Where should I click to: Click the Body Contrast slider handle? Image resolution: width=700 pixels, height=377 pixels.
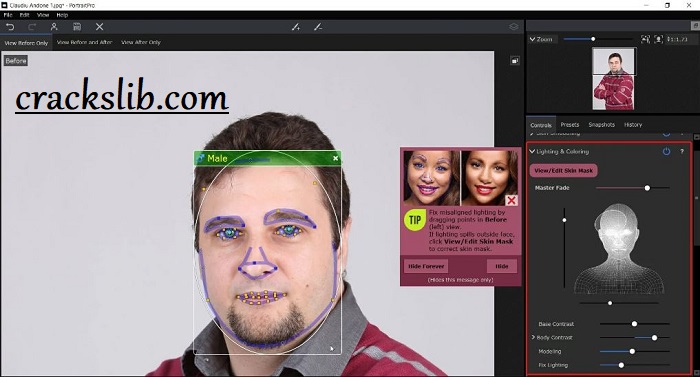(x=654, y=338)
